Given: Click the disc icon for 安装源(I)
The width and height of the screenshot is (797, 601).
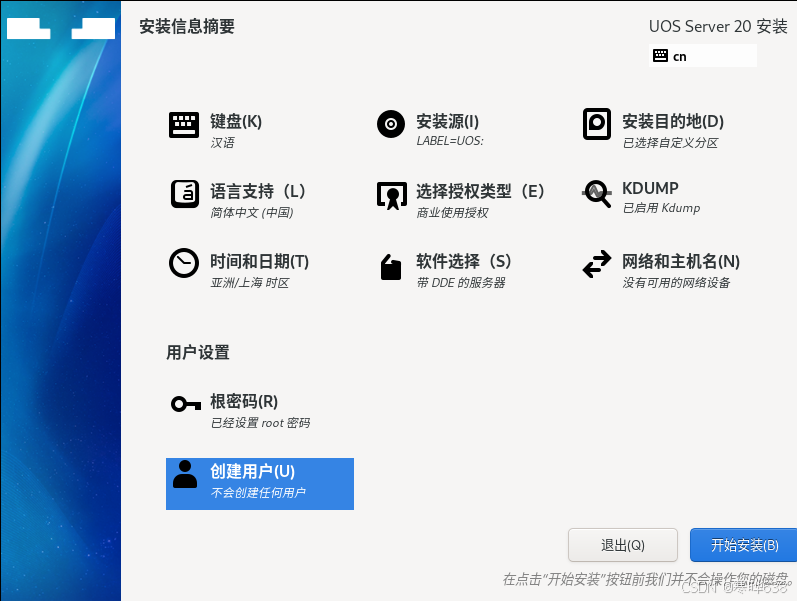Looking at the screenshot, I should click(391, 124).
